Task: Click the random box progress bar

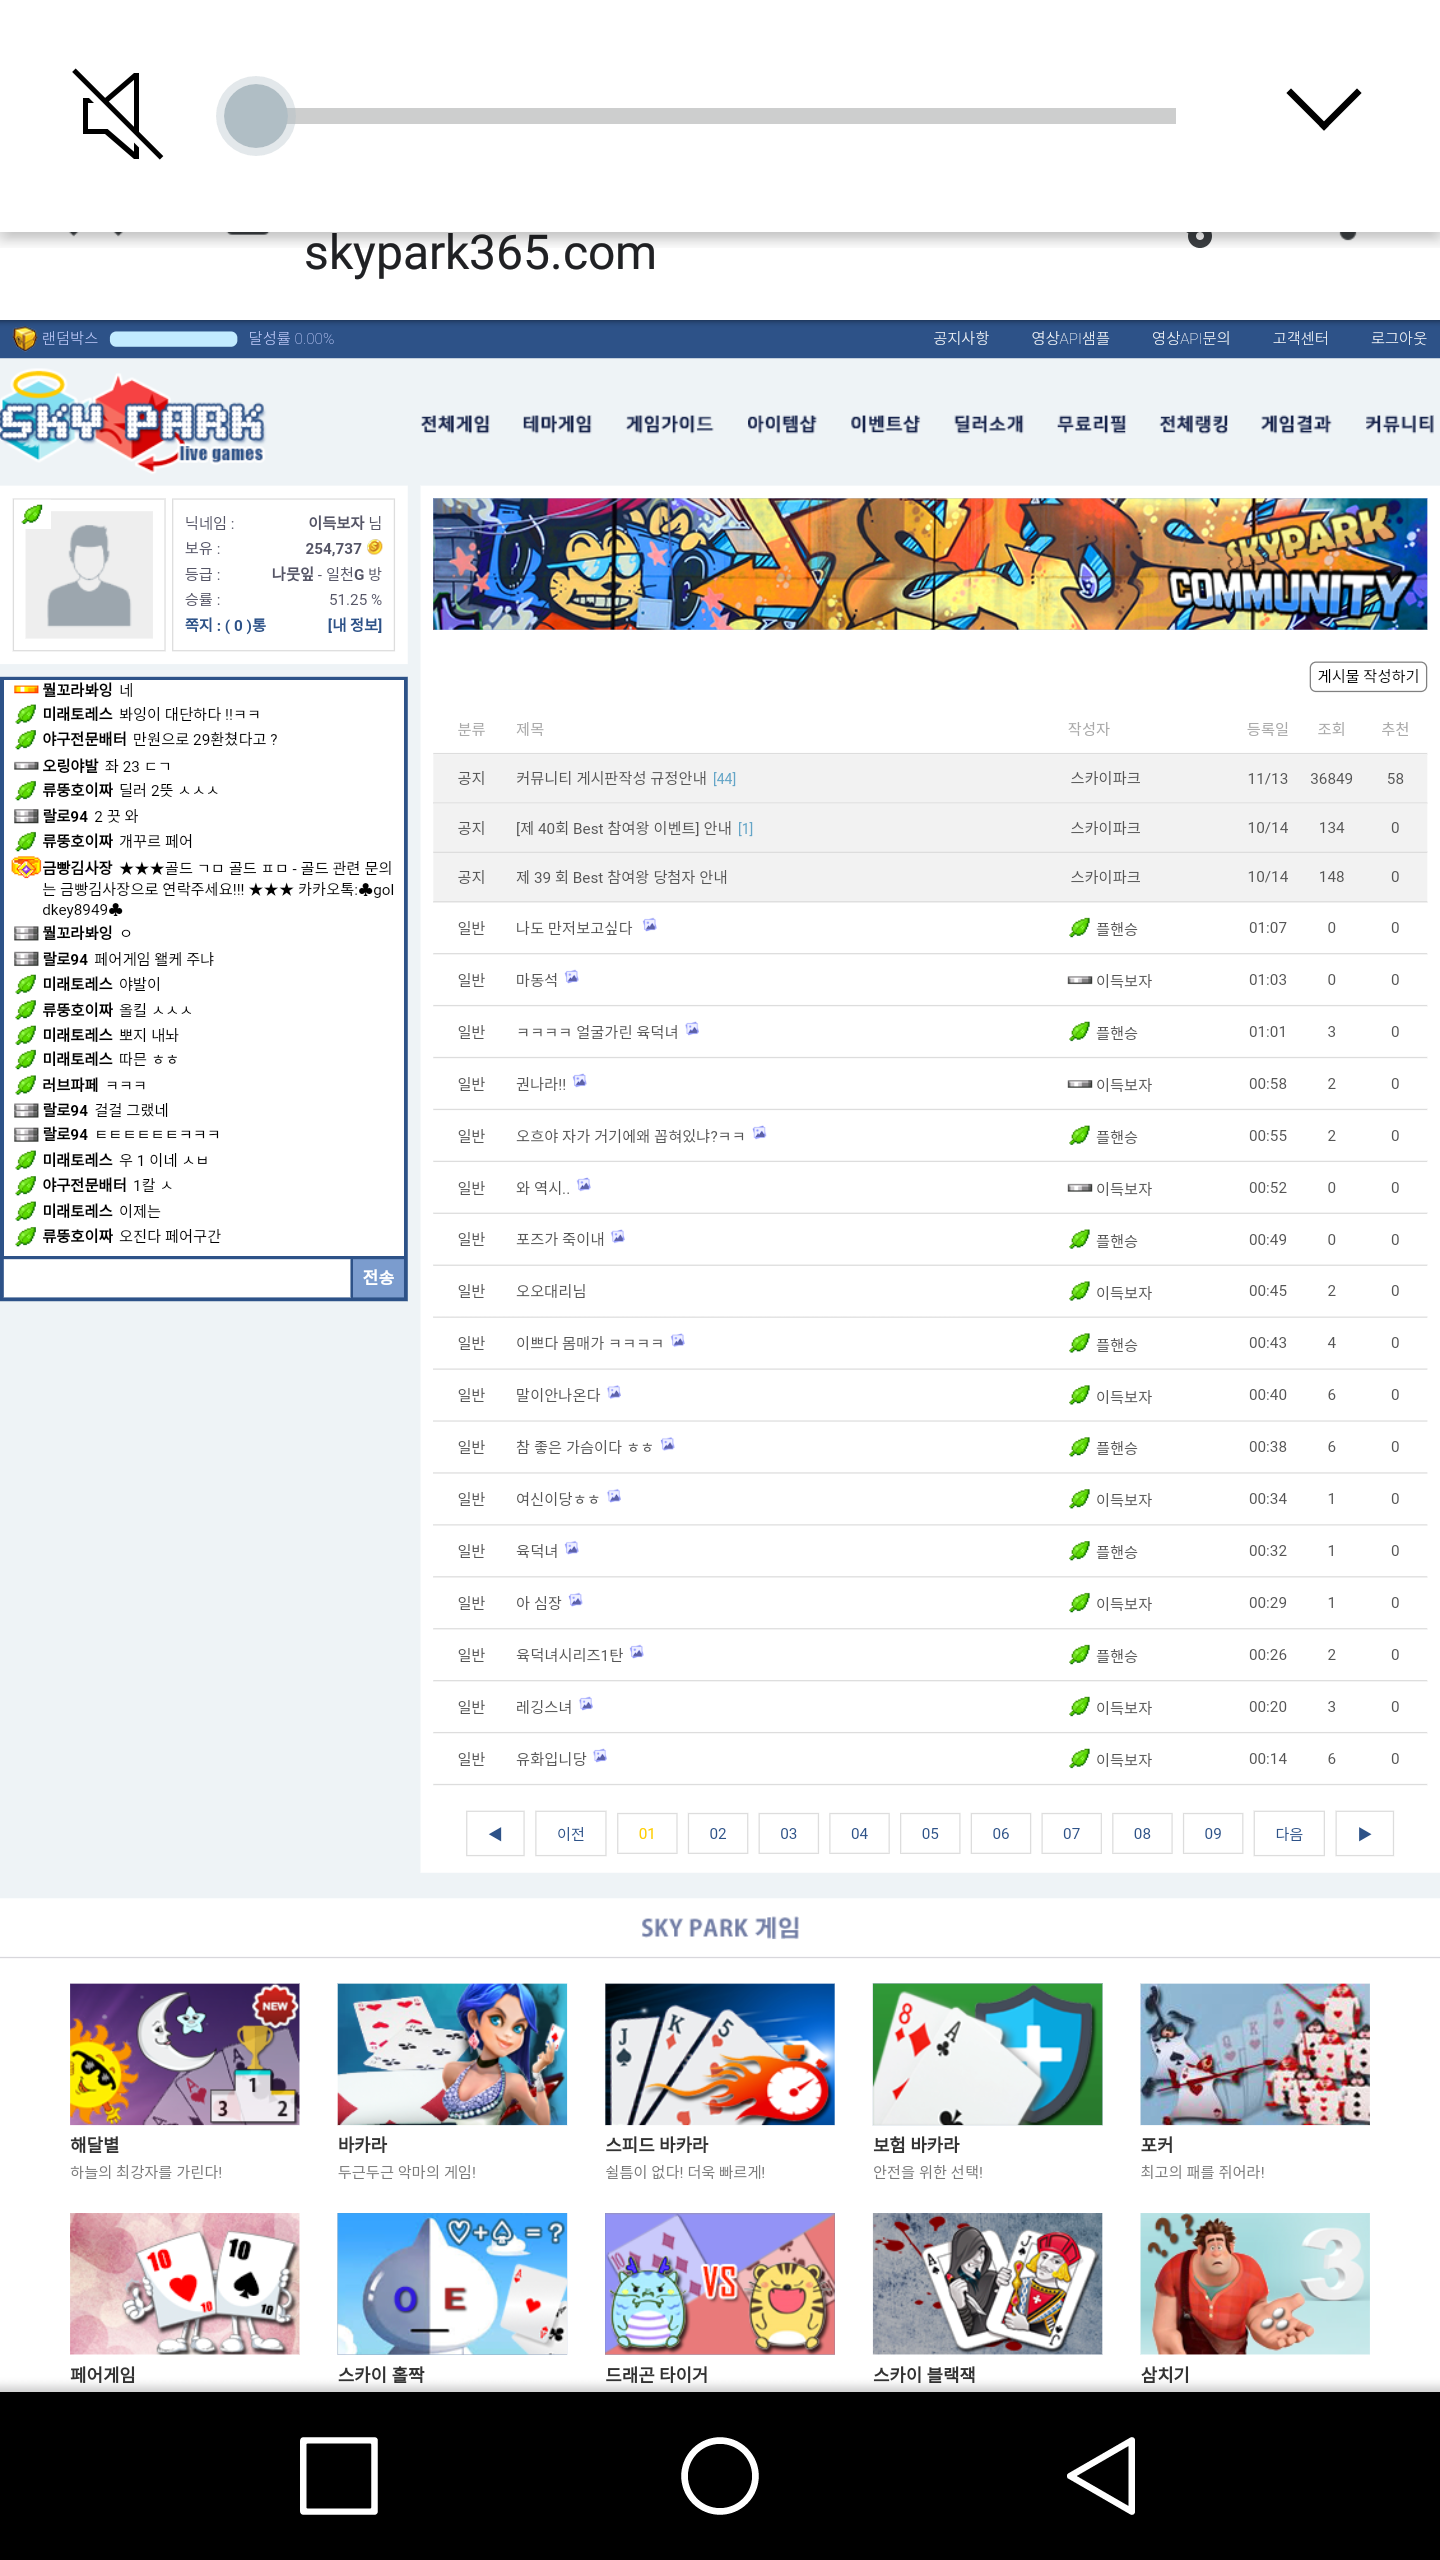Action: [173, 339]
